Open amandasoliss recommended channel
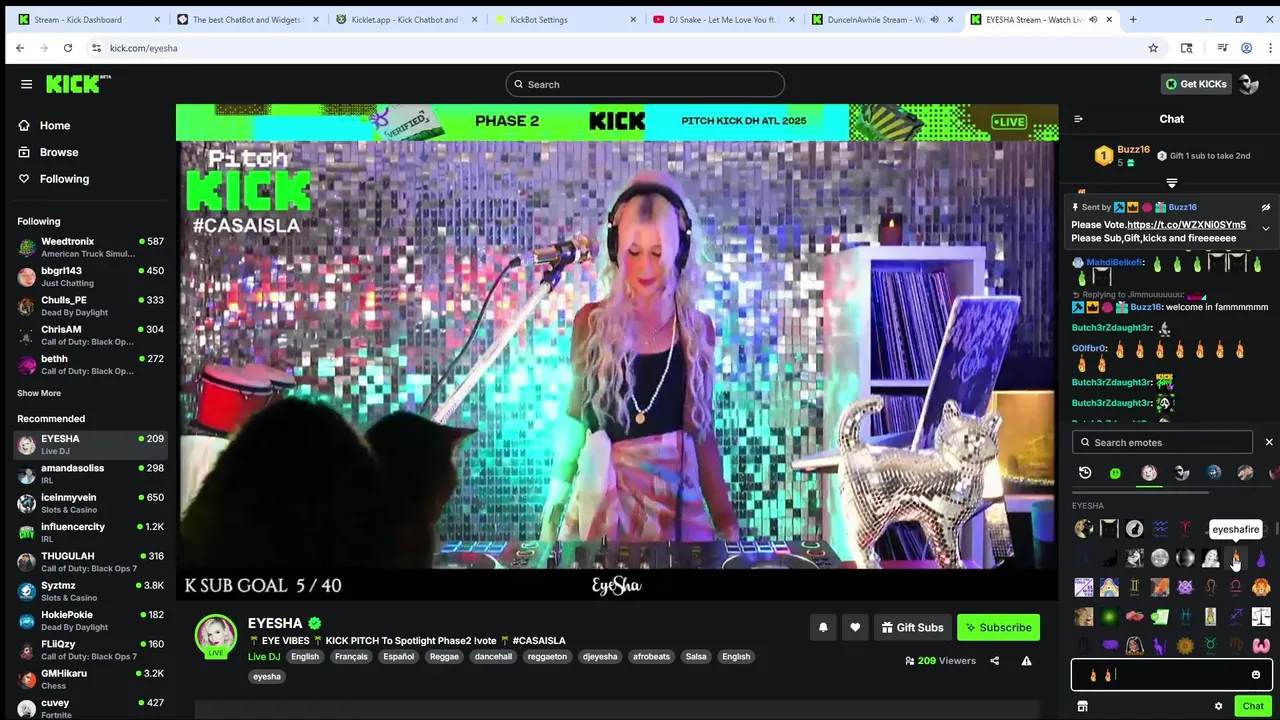 [90, 474]
